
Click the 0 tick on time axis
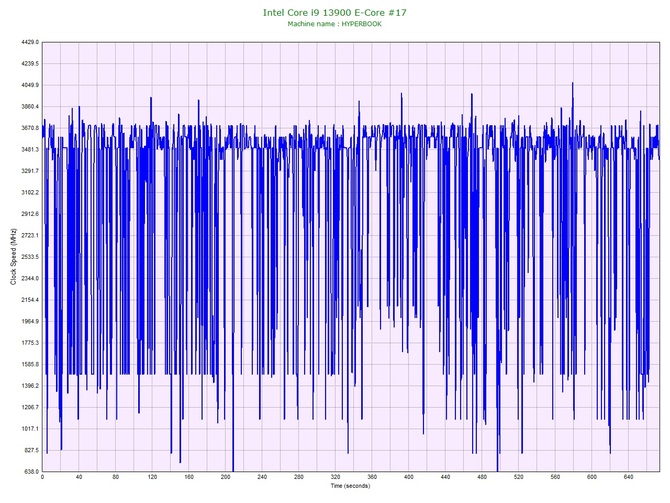point(42,477)
